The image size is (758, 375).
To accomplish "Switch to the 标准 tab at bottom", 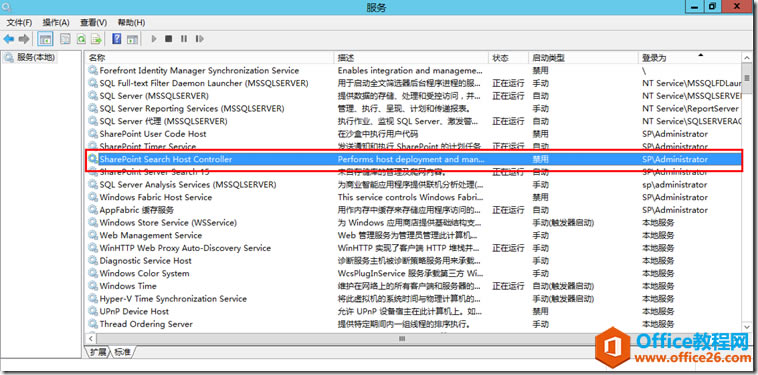I will [x=122, y=352].
